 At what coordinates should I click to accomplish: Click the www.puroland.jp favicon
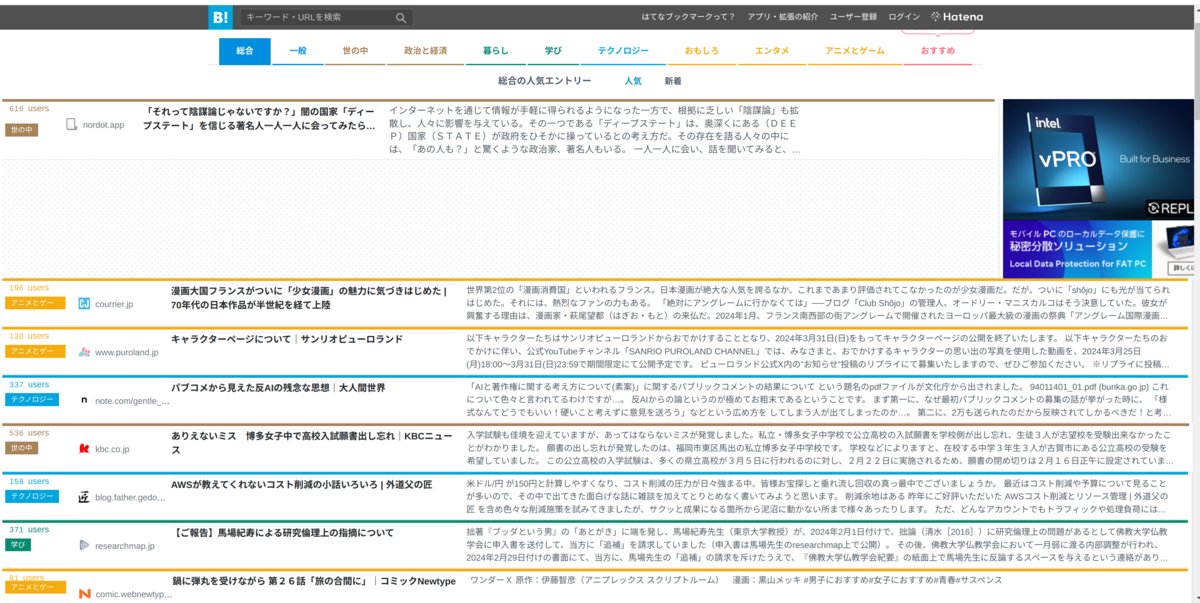(84, 352)
